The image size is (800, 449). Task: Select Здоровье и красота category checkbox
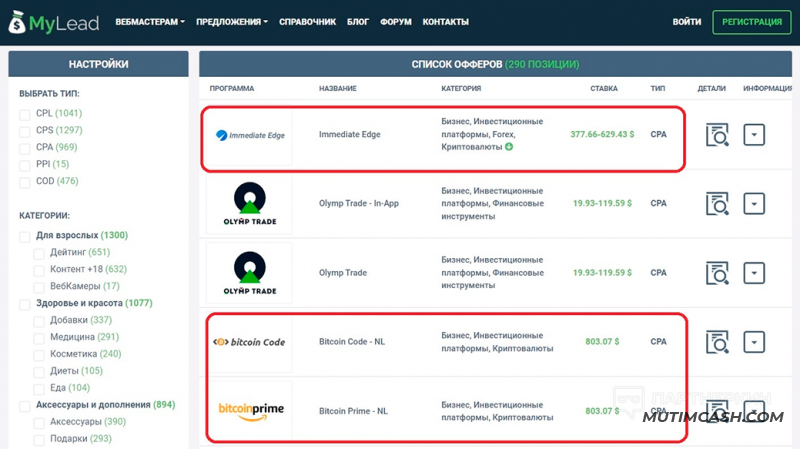tap(24, 304)
